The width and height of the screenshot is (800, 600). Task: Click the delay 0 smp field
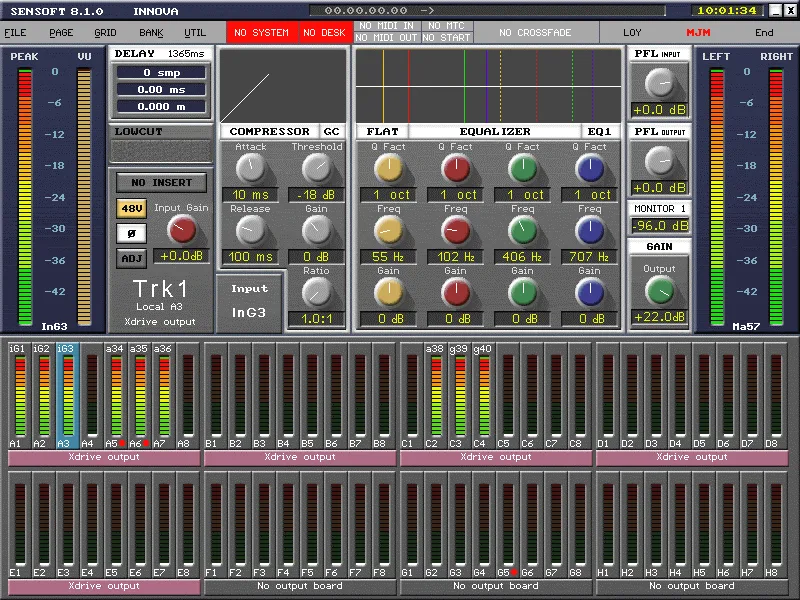point(161,72)
